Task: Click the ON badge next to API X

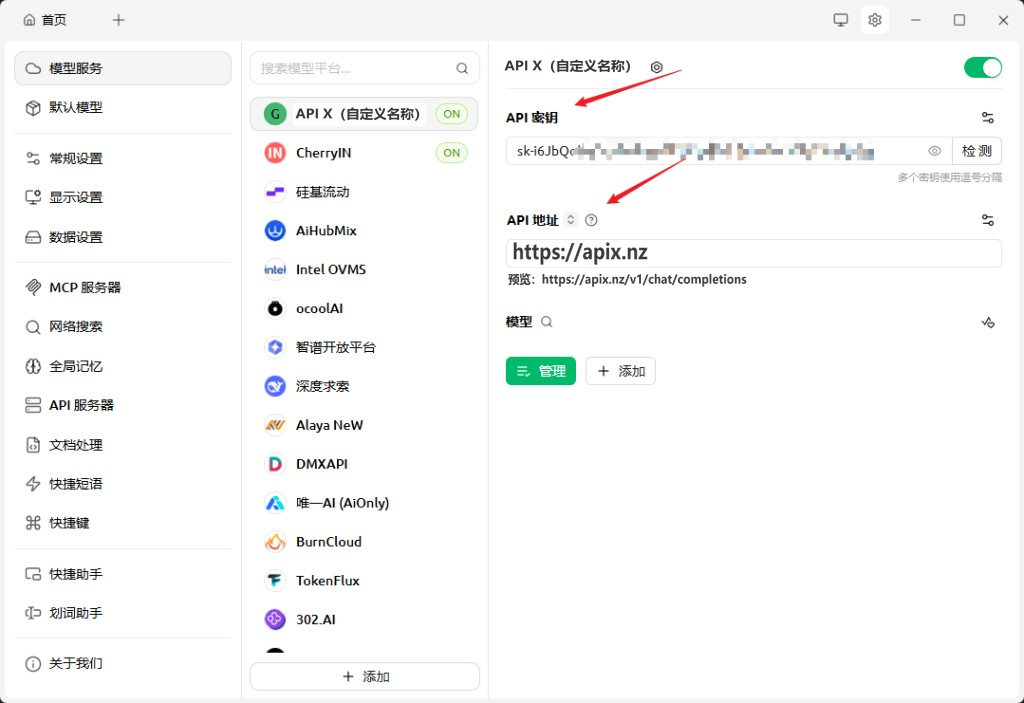Action: click(452, 114)
